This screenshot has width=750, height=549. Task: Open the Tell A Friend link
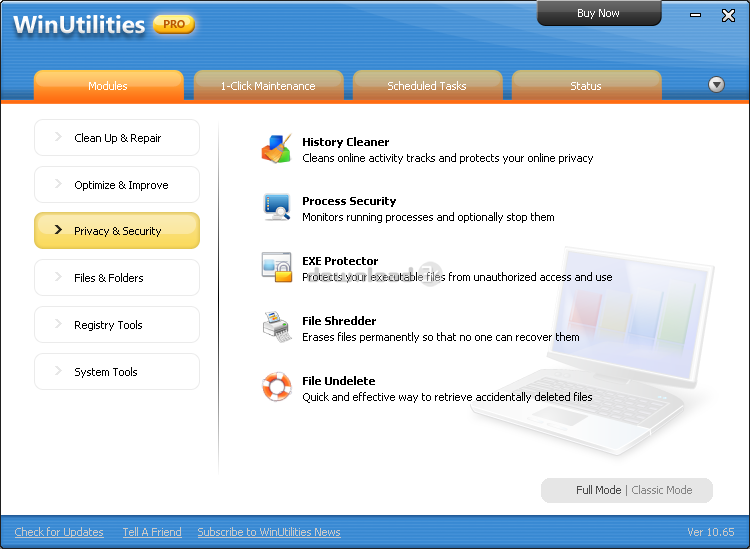coord(152,532)
